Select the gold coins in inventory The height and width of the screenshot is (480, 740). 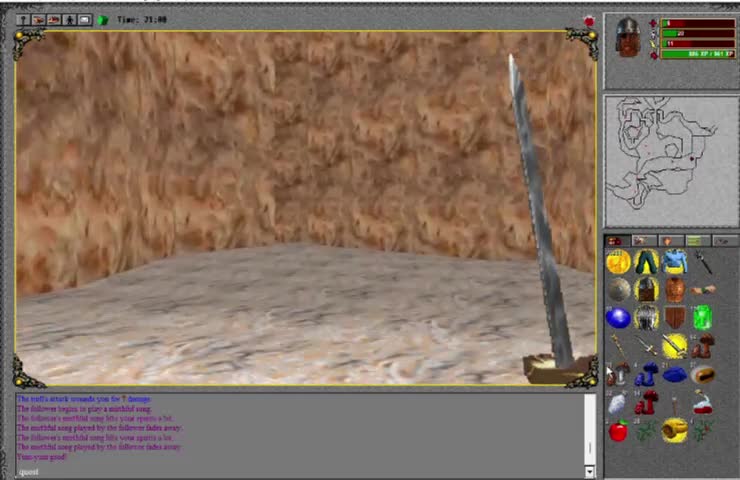(x=618, y=262)
